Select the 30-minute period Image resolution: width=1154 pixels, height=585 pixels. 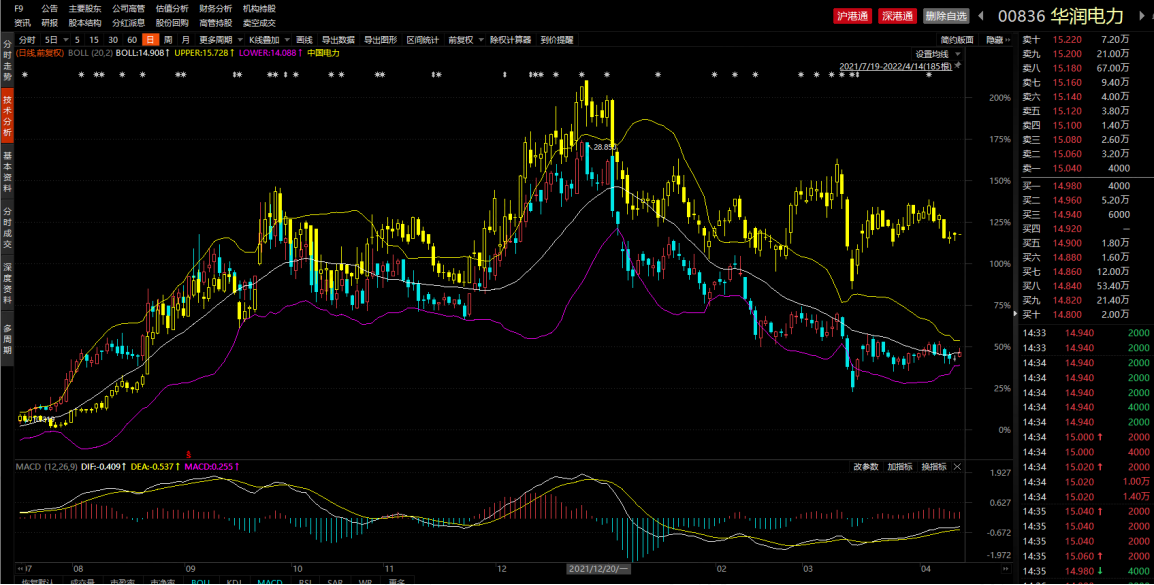pyautogui.click(x=113, y=40)
